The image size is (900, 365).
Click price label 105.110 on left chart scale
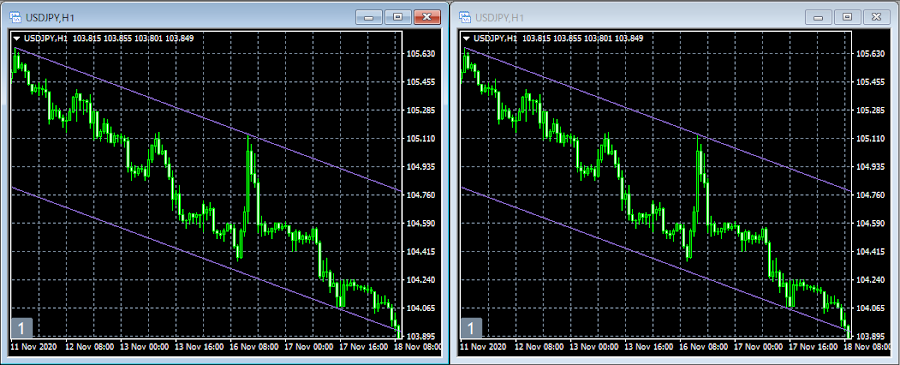(x=420, y=139)
